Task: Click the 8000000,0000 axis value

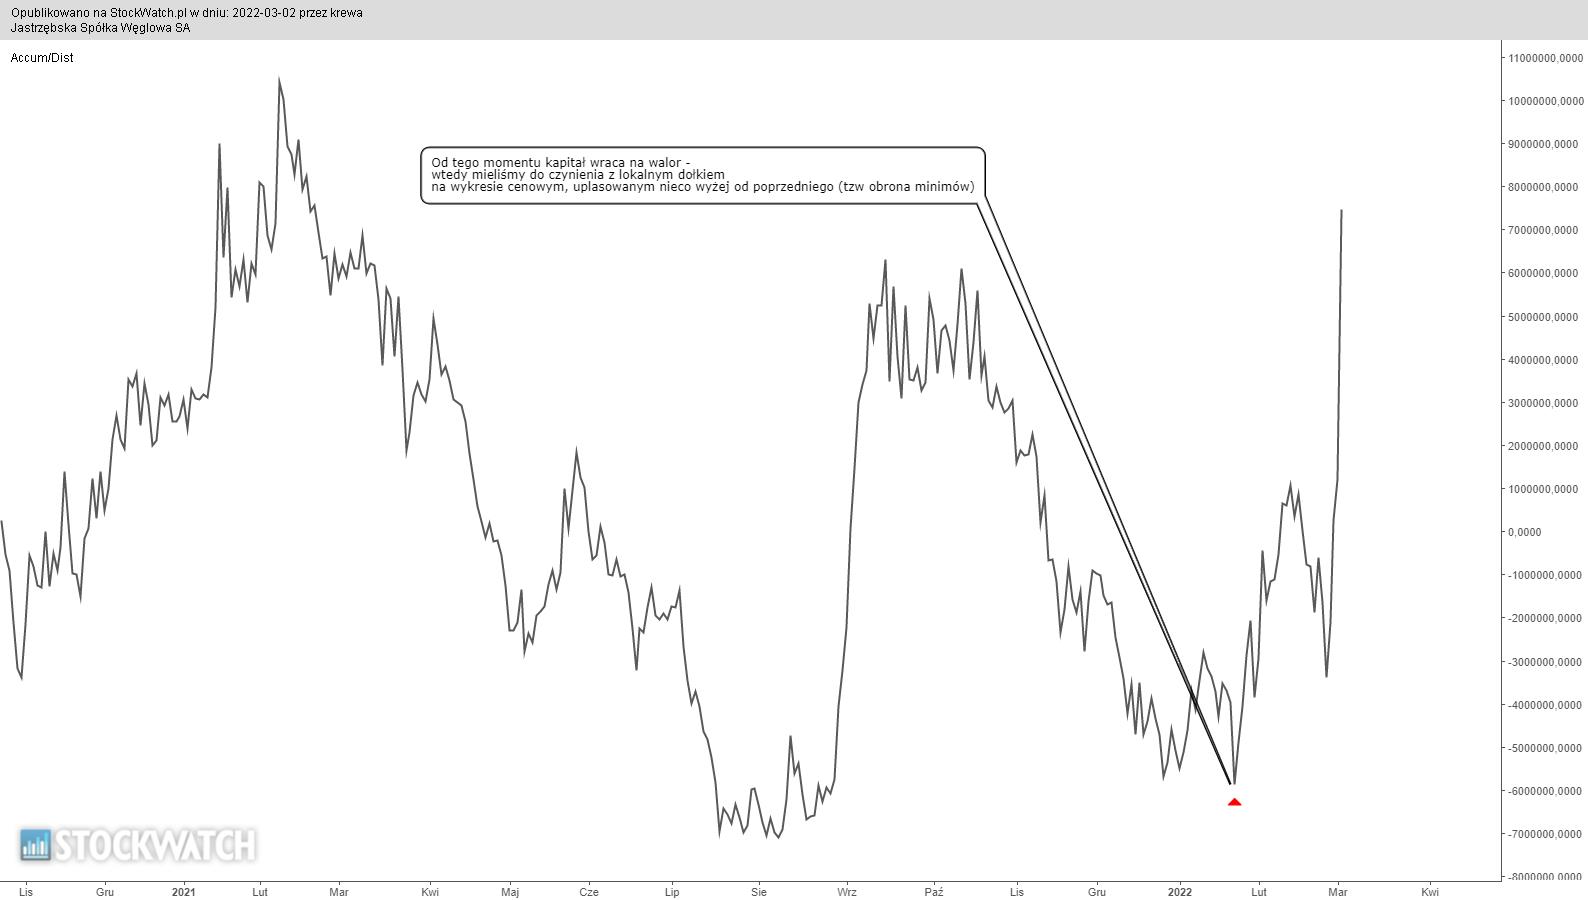Action: pos(1545,187)
